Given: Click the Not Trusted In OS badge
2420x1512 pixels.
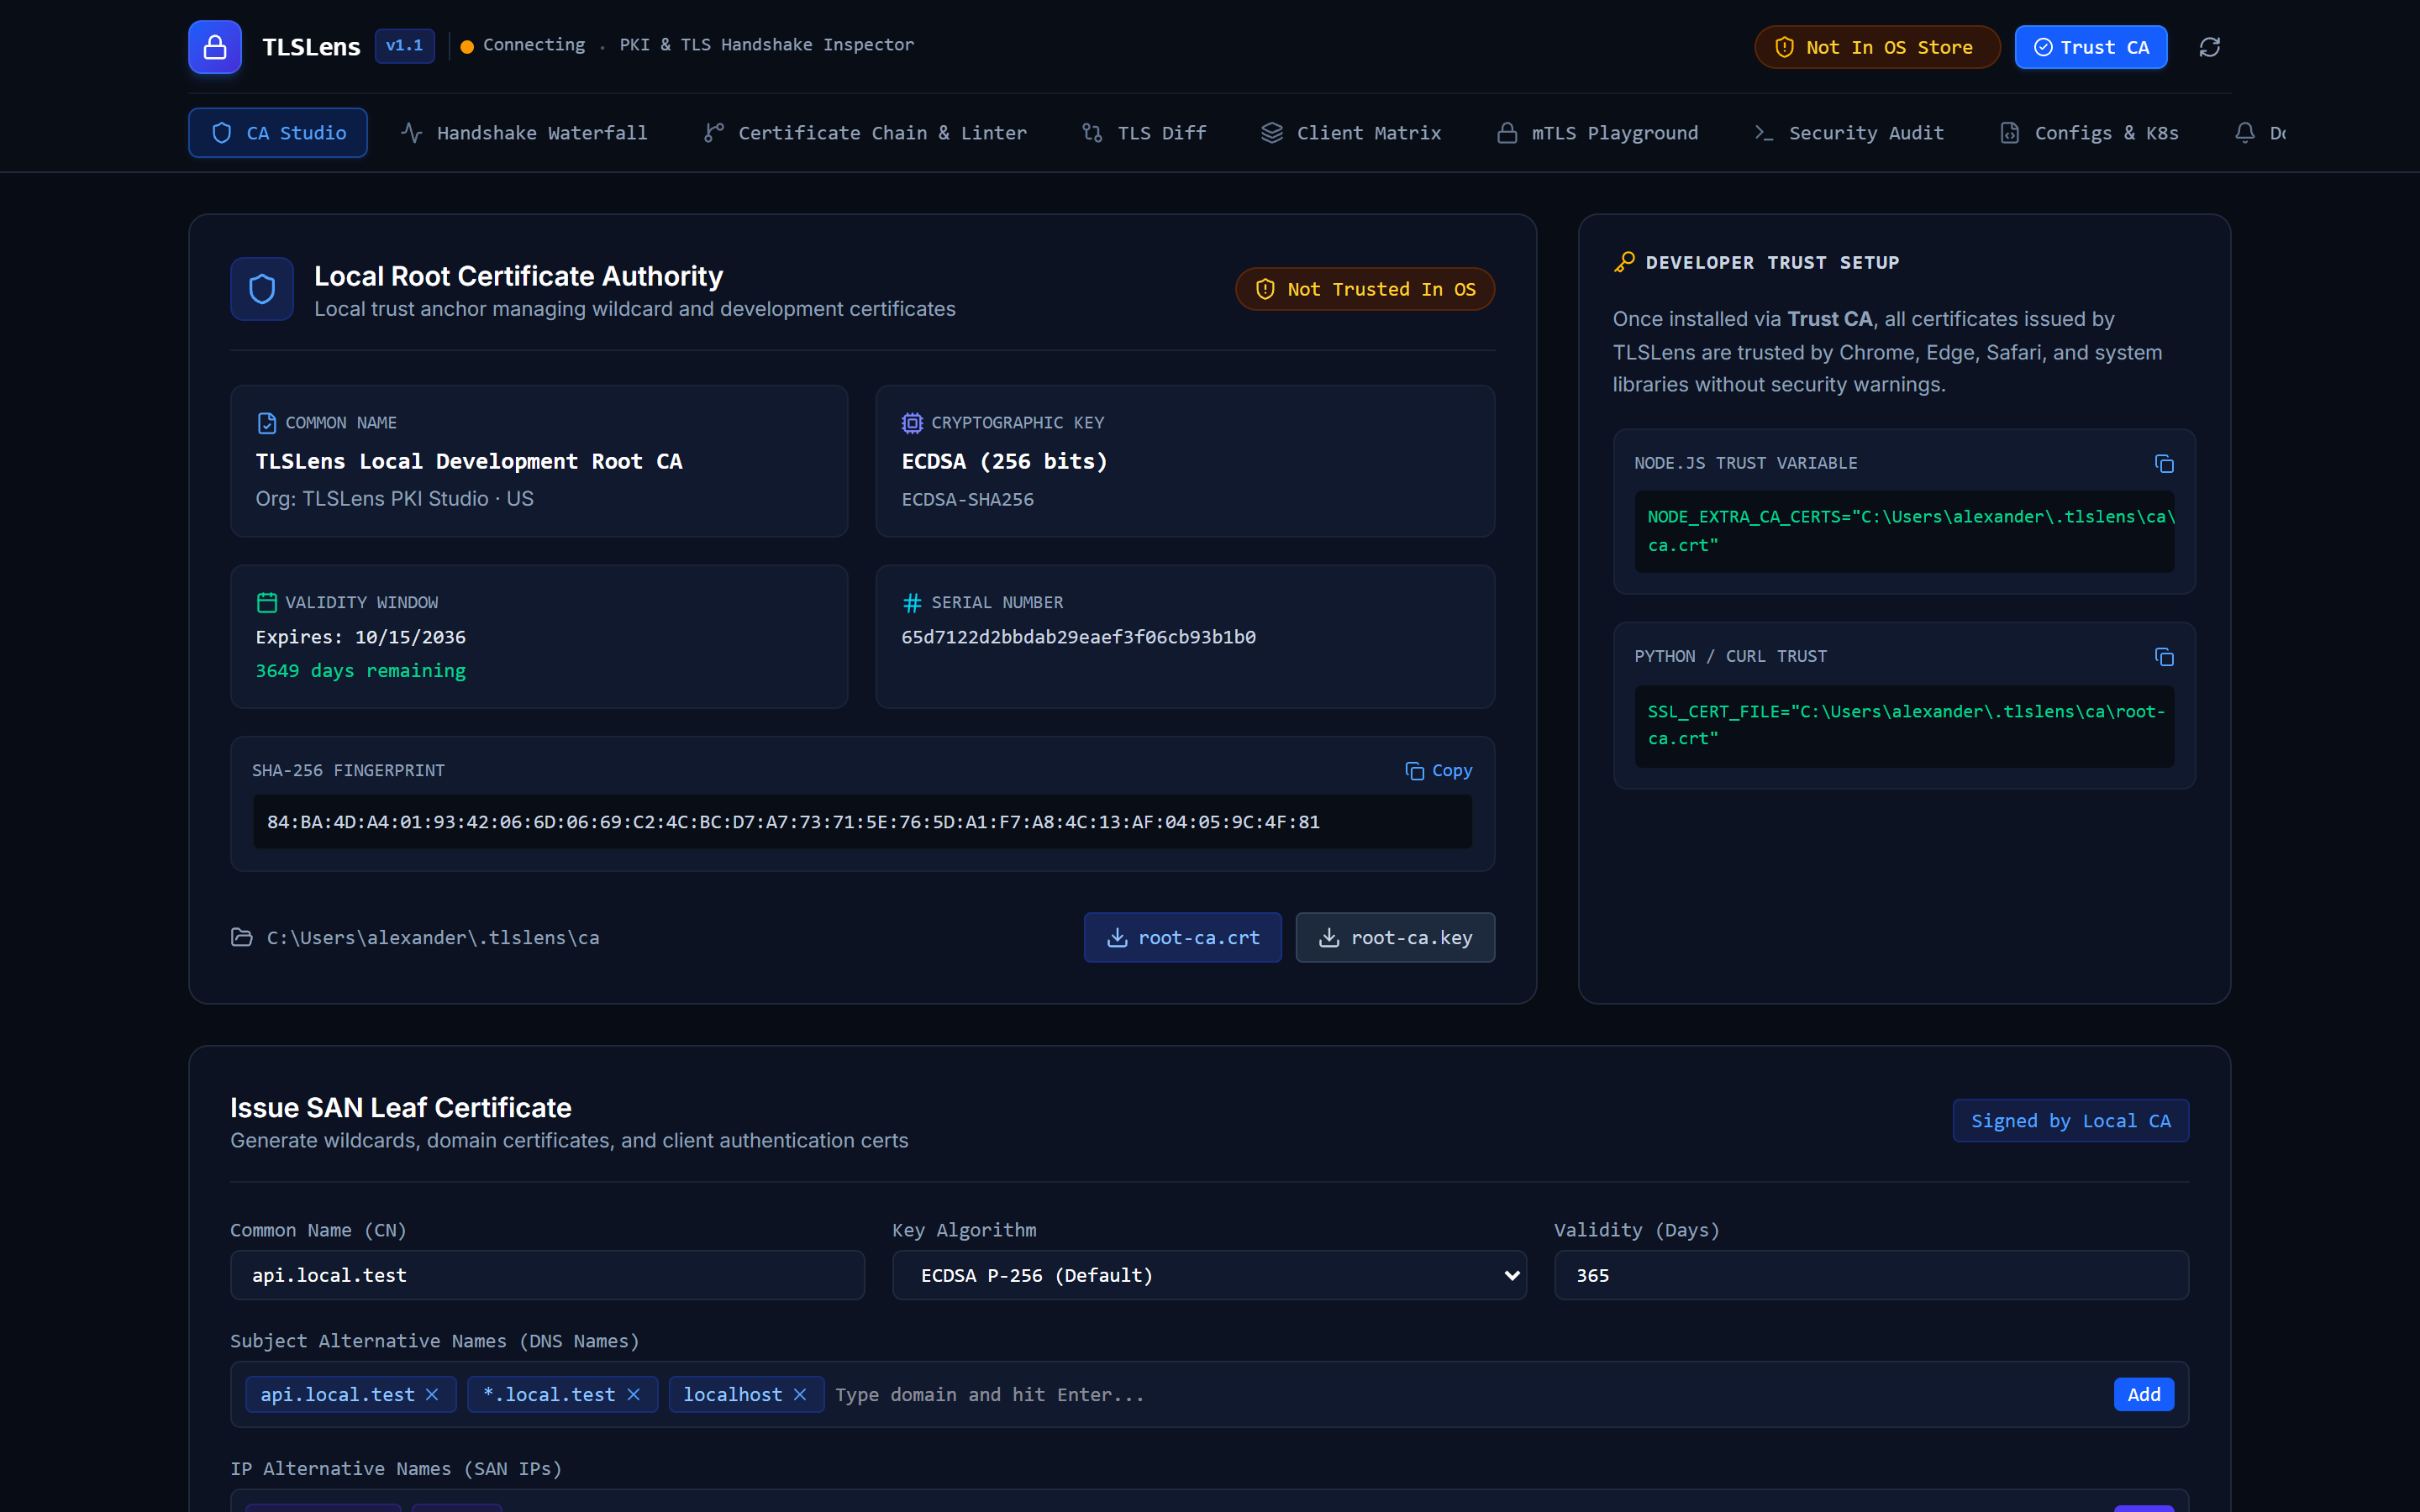Looking at the screenshot, I should [x=1365, y=289].
